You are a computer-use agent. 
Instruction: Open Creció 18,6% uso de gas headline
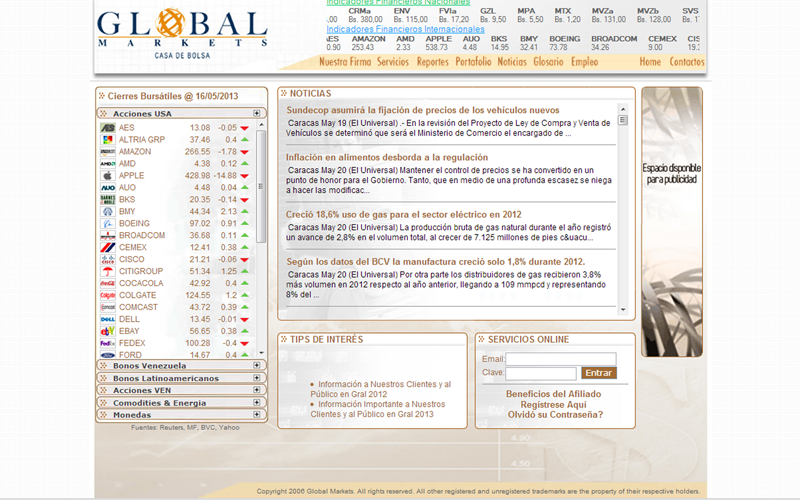click(x=404, y=215)
